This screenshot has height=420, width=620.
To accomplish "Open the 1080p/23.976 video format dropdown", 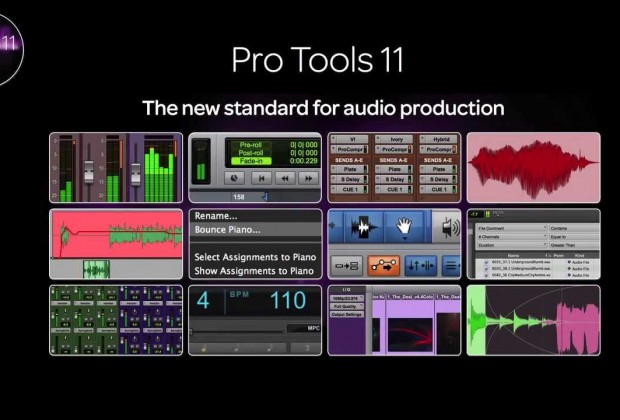I will [347, 298].
